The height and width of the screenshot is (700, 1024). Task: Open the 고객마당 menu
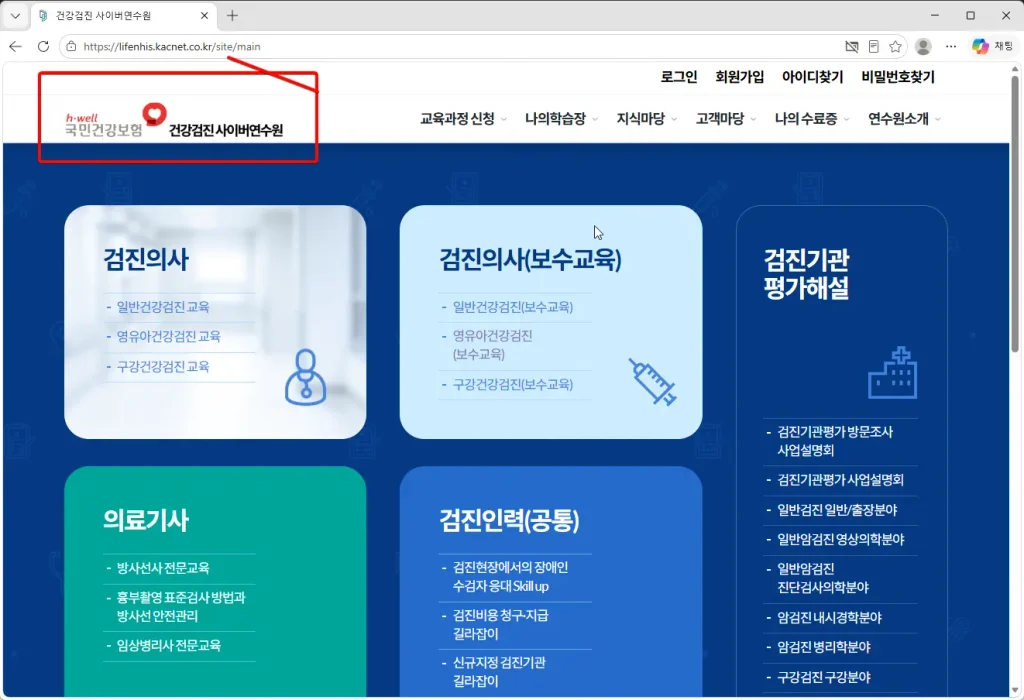coord(720,119)
